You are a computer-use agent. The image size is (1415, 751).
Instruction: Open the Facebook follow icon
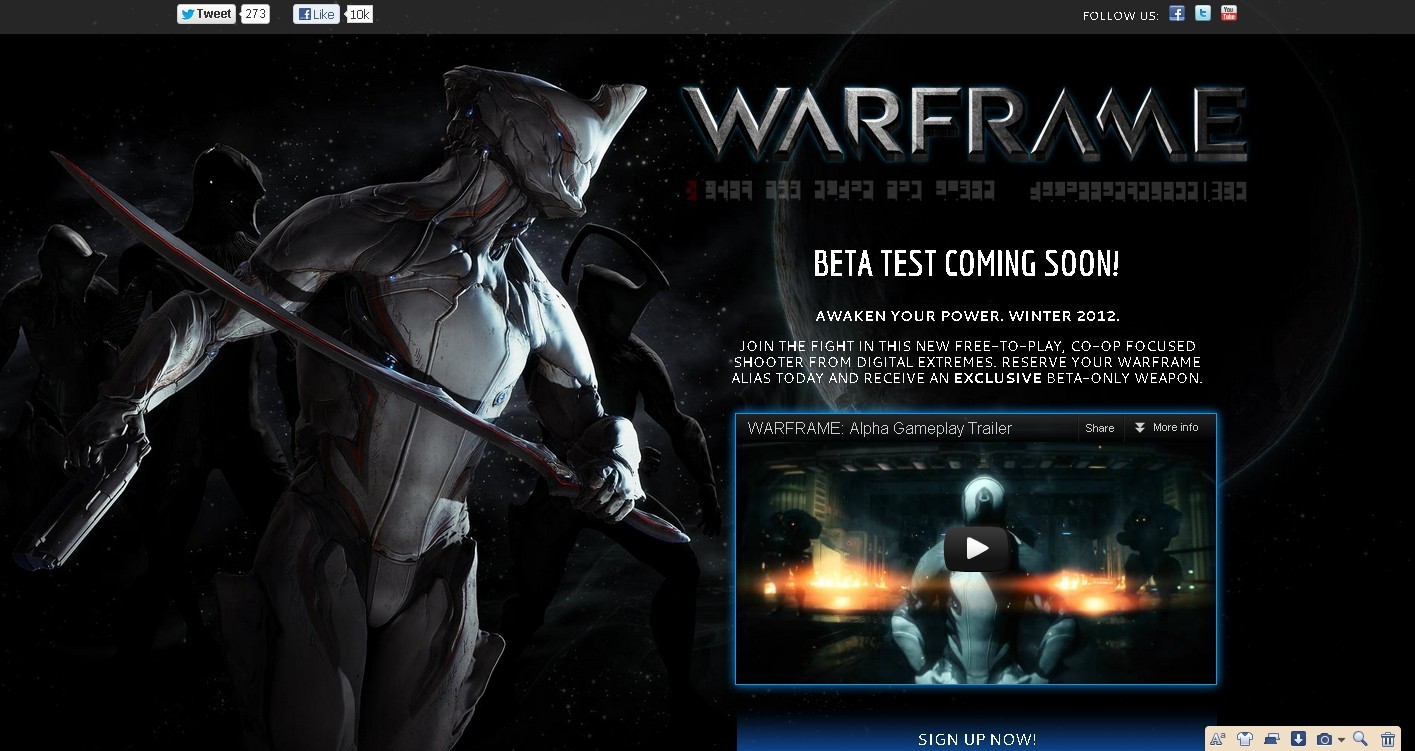1177,14
